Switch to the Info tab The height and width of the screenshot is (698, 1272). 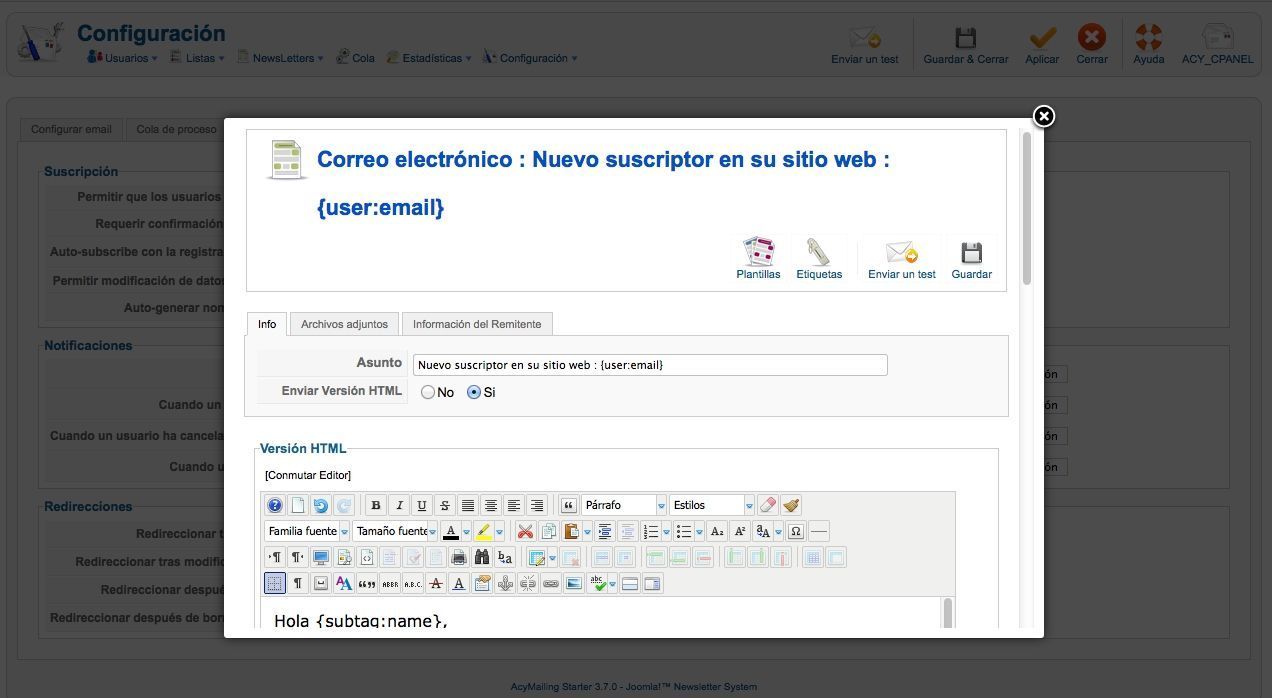click(267, 324)
